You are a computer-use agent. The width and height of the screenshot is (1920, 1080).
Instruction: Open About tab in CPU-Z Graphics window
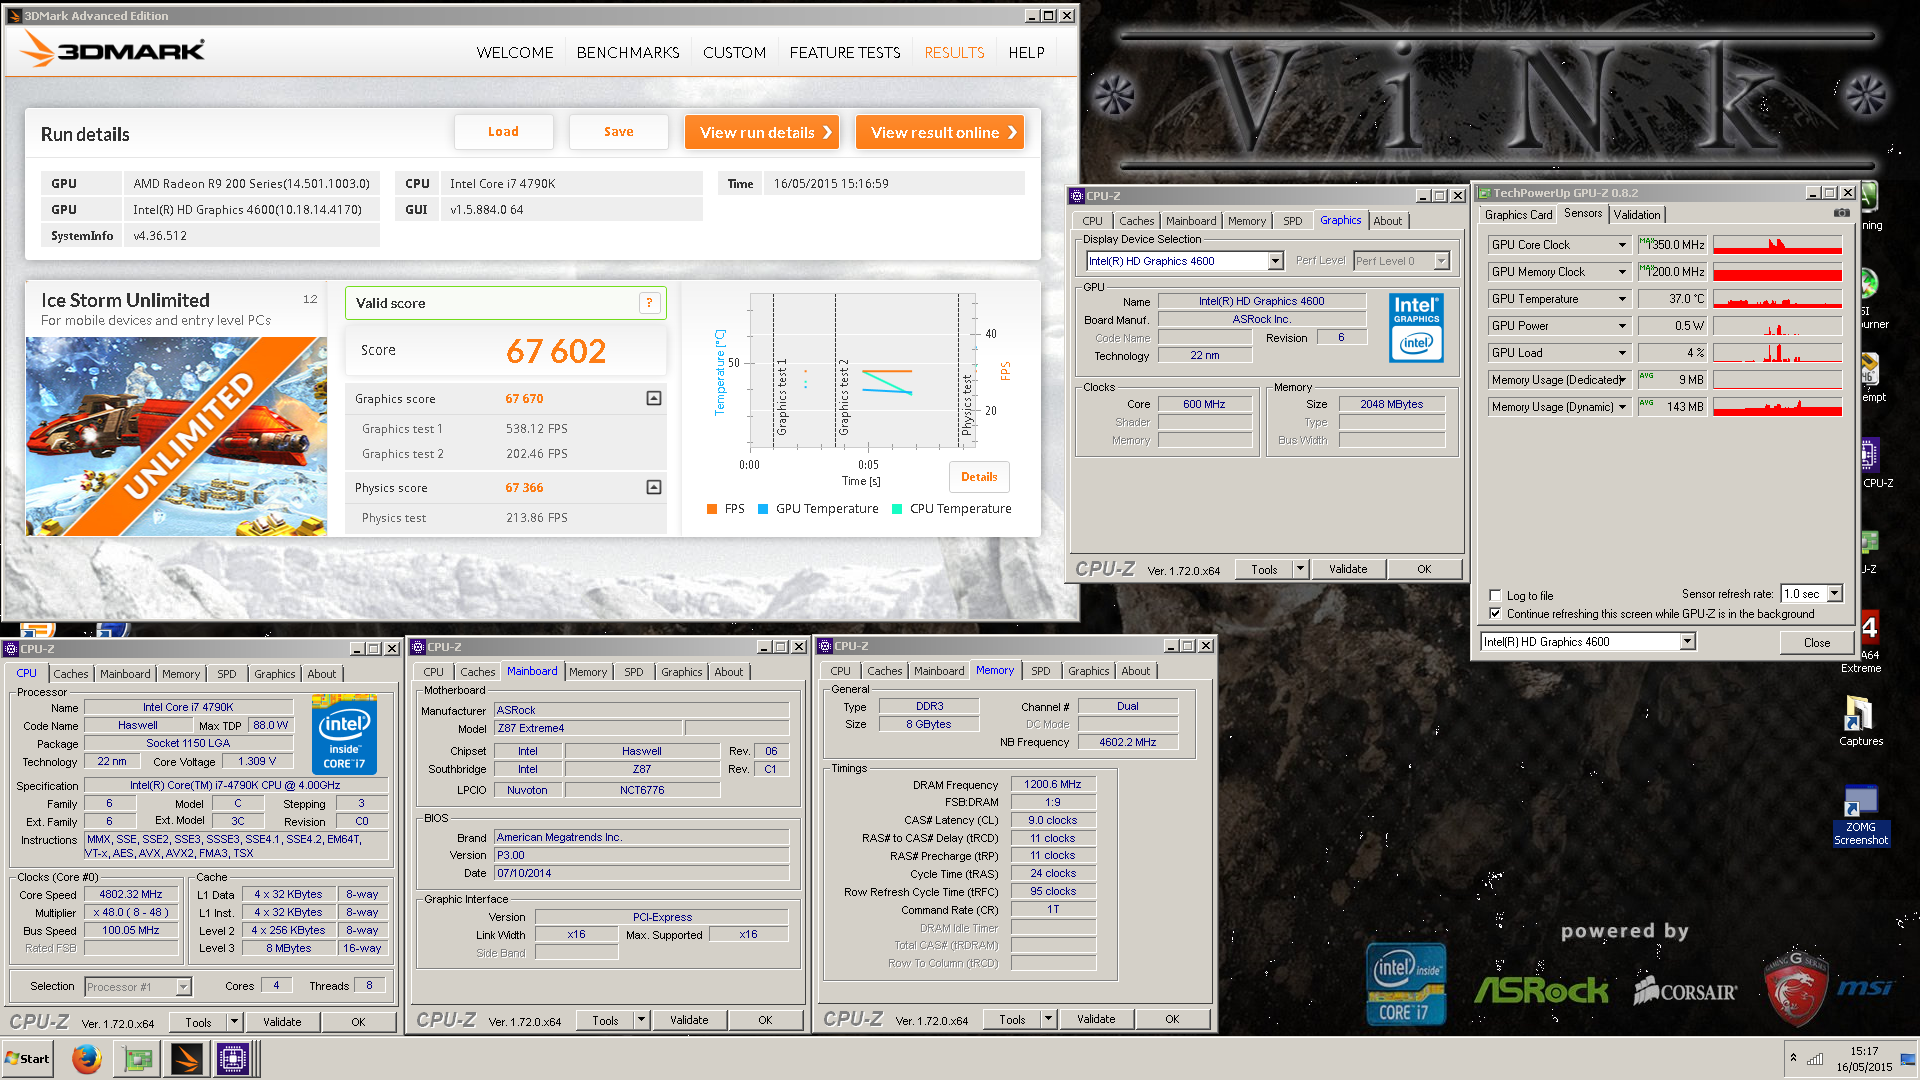pos(1387,221)
